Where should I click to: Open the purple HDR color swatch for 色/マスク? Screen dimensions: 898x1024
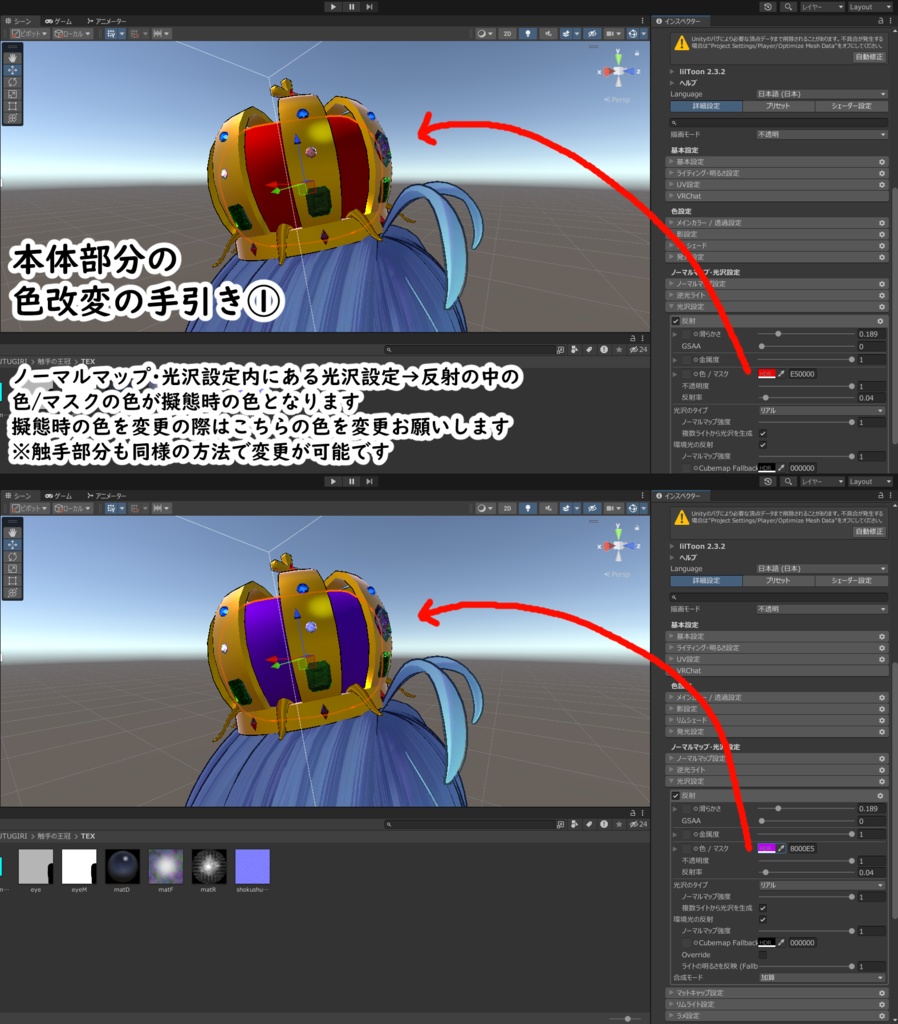[766, 848]
